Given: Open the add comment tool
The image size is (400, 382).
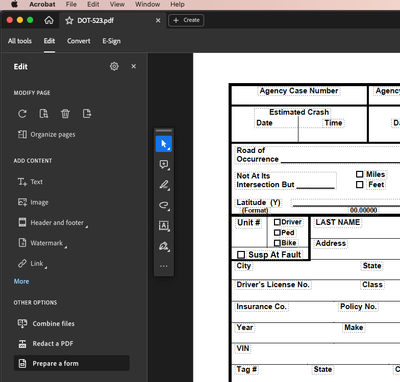Looking at the screenshot, I should pos(164,164).
